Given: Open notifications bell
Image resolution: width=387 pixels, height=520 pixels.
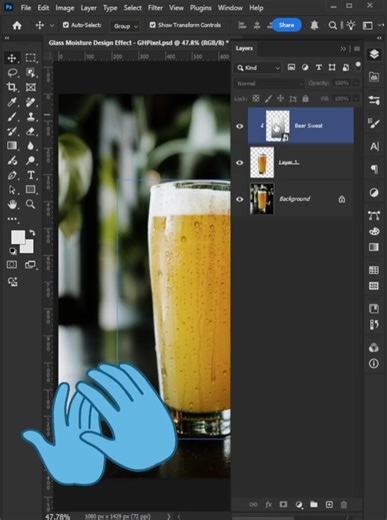Looking at the screenshot, I should pos(314,25).
